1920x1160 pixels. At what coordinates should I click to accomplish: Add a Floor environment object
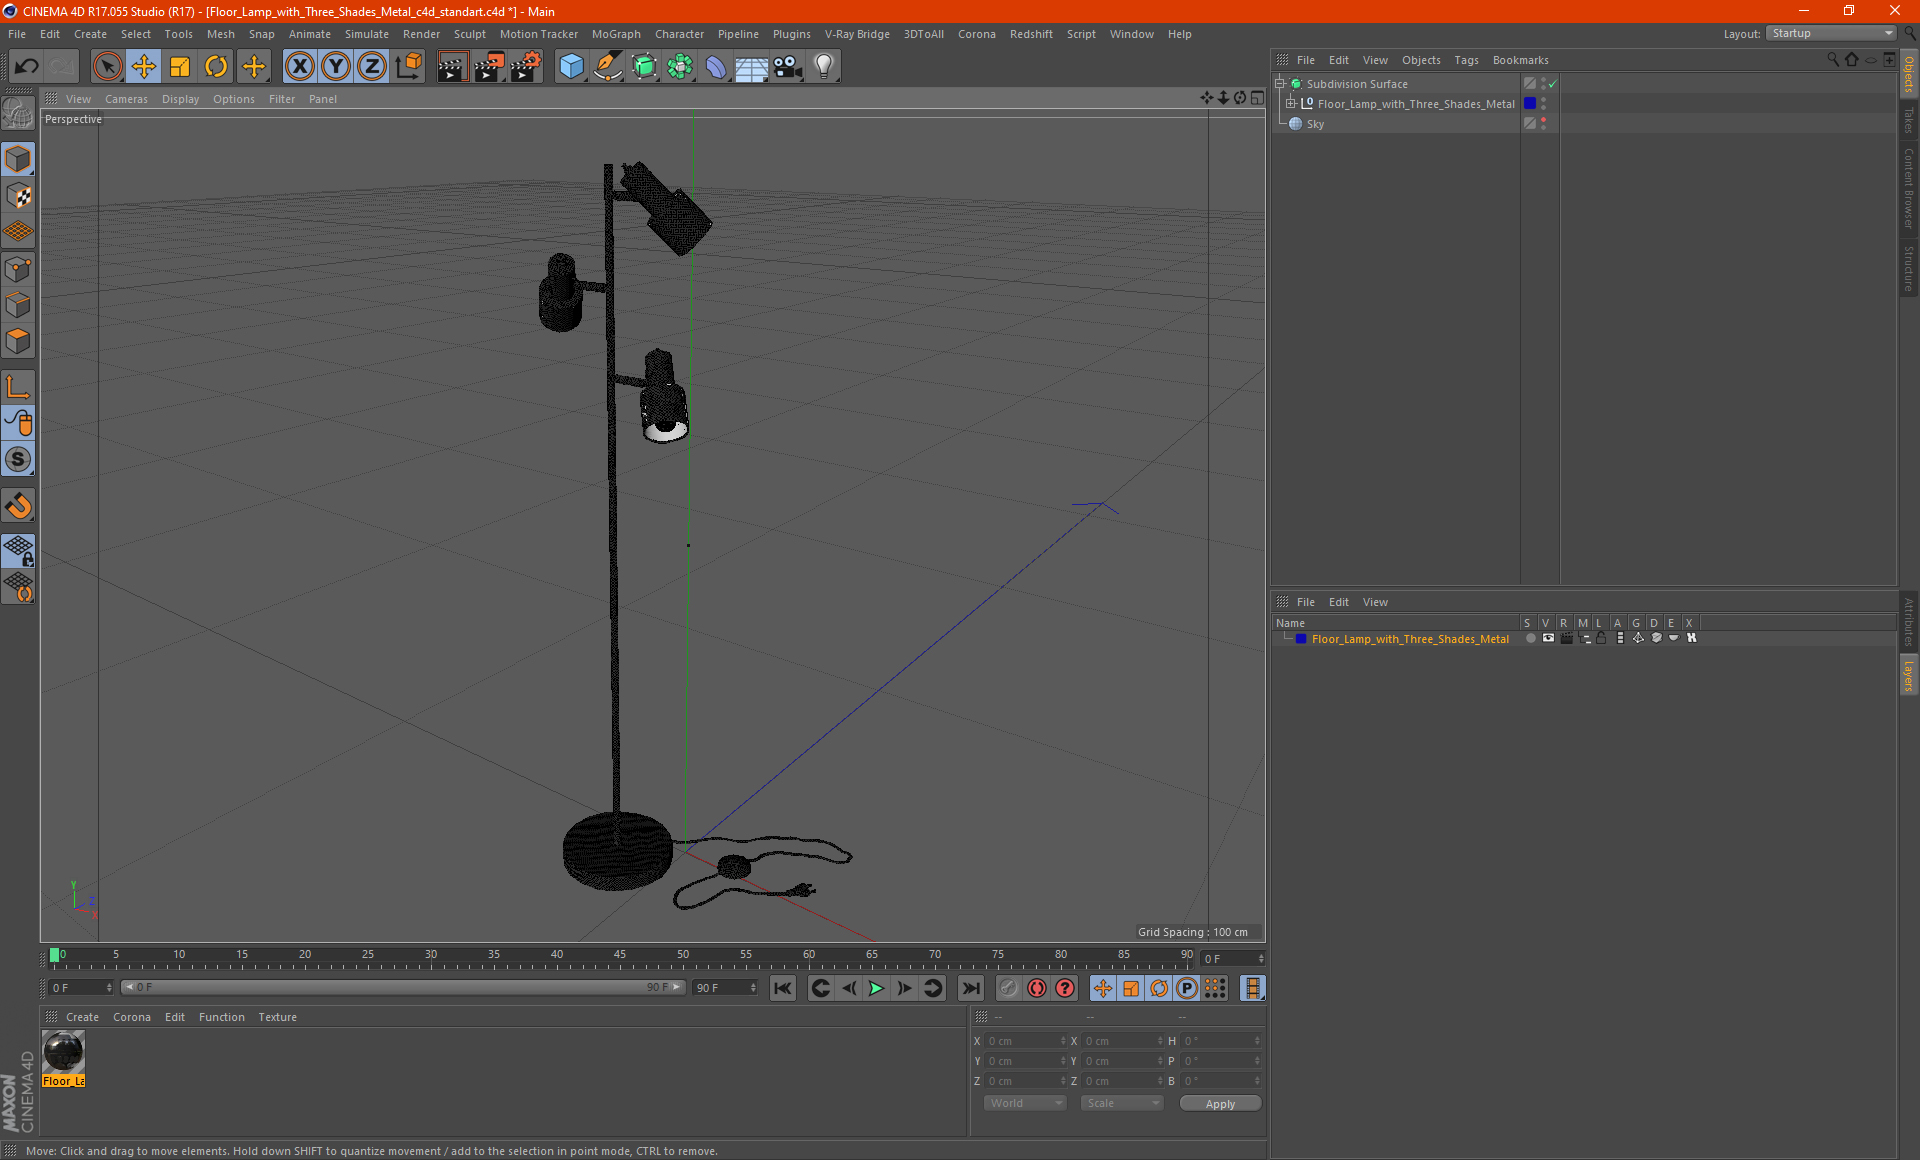coord(751,67)
